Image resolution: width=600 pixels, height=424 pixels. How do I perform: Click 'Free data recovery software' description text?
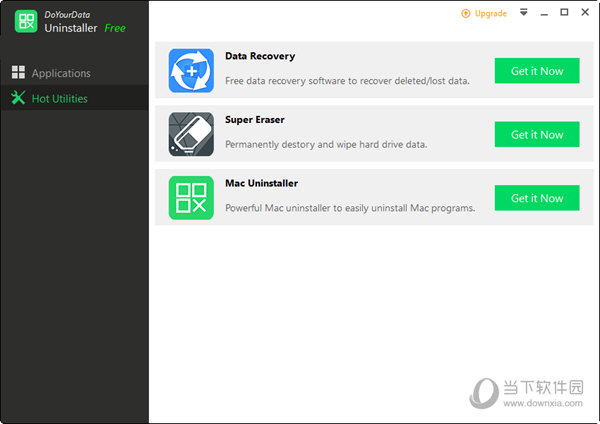pos(347,81)
